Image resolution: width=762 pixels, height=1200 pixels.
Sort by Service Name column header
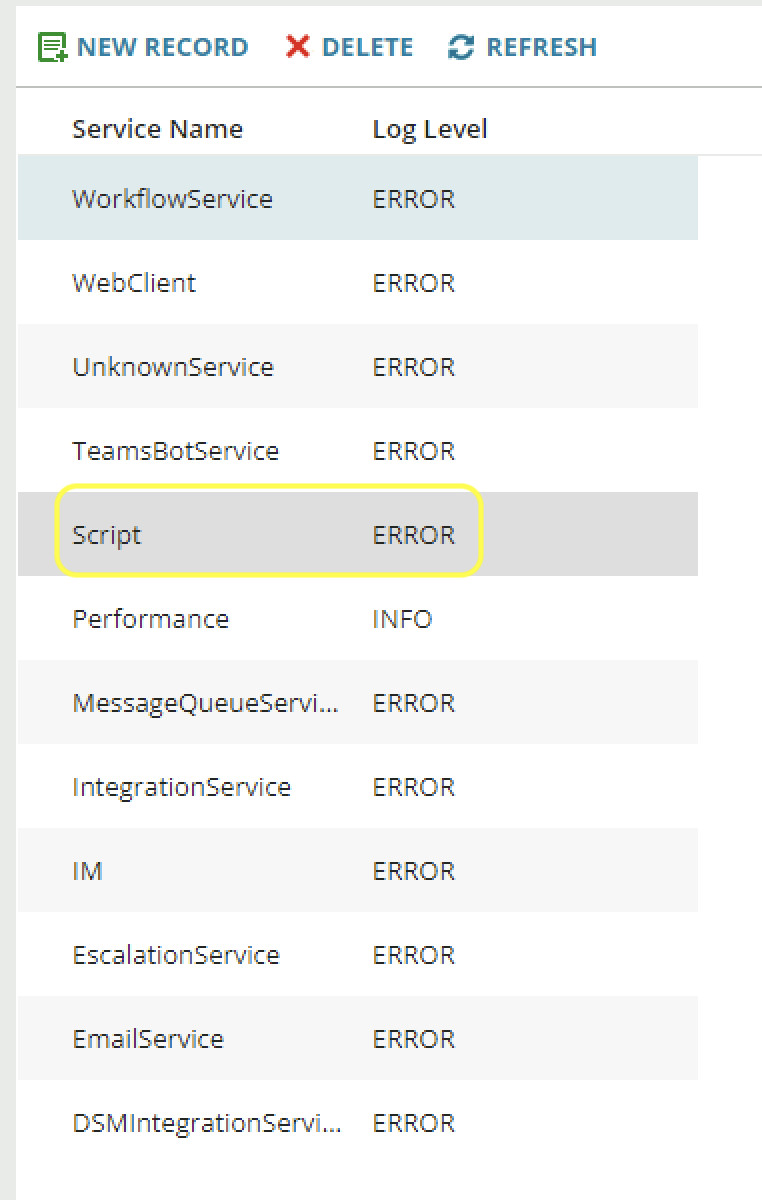(x=157, y=129)
